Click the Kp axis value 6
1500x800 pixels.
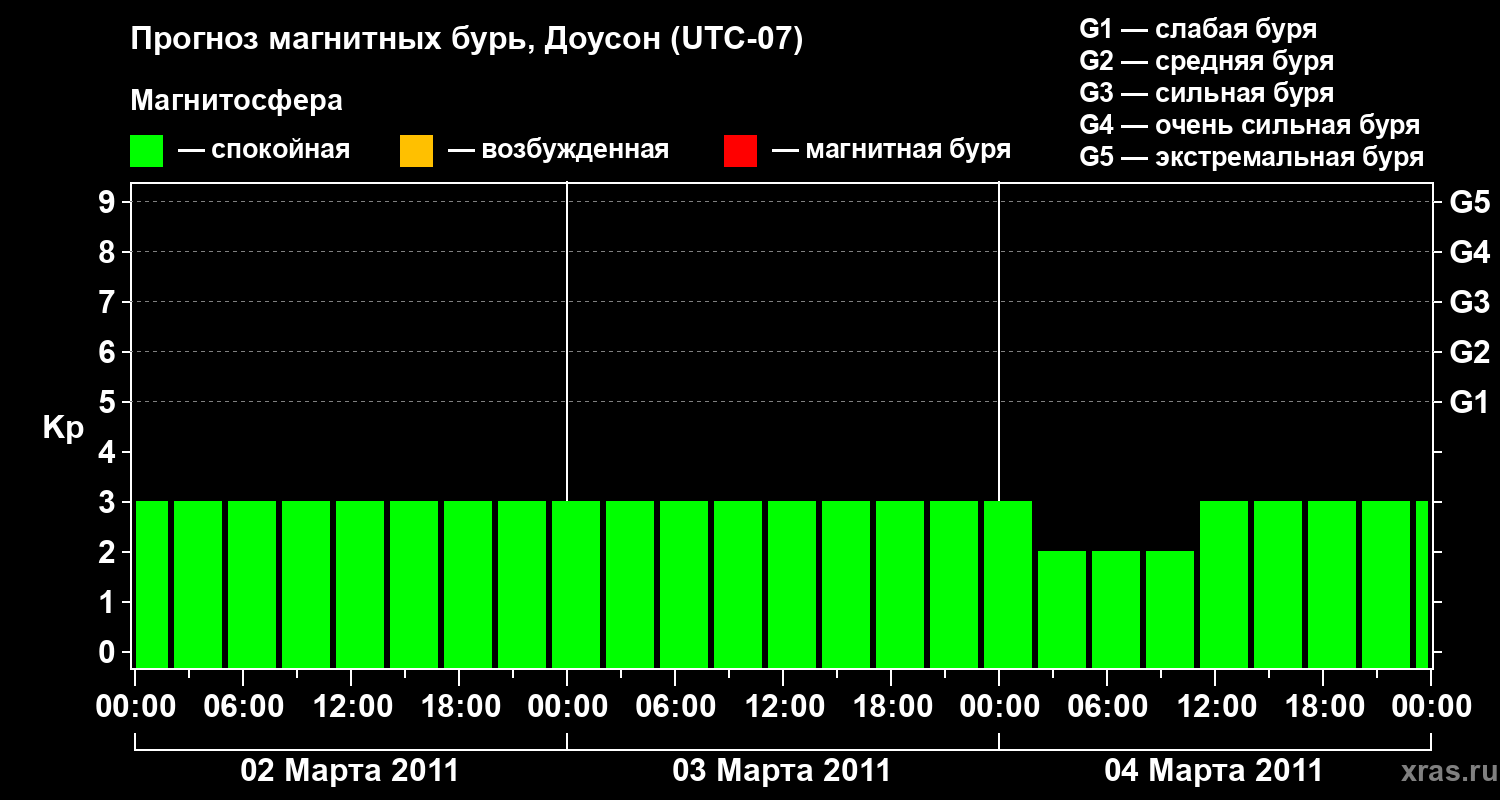point(109,352)
